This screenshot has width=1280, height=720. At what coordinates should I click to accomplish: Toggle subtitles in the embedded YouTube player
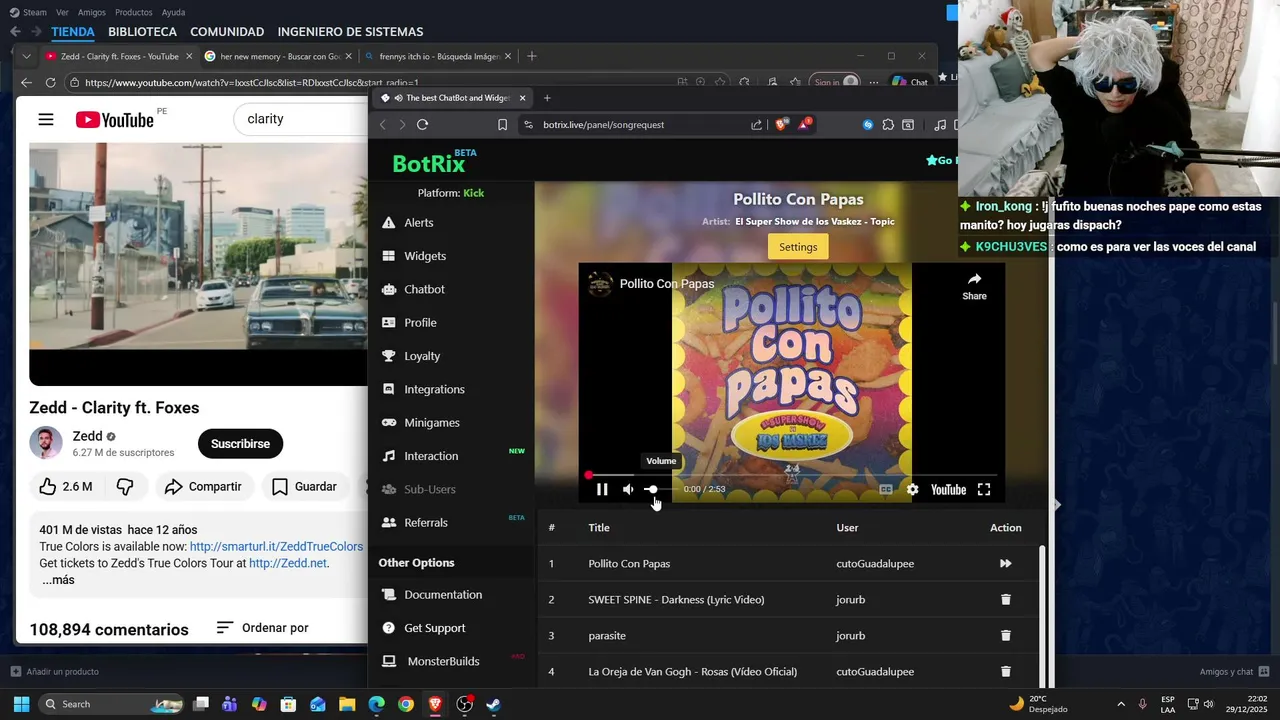(x=886, y=489)
